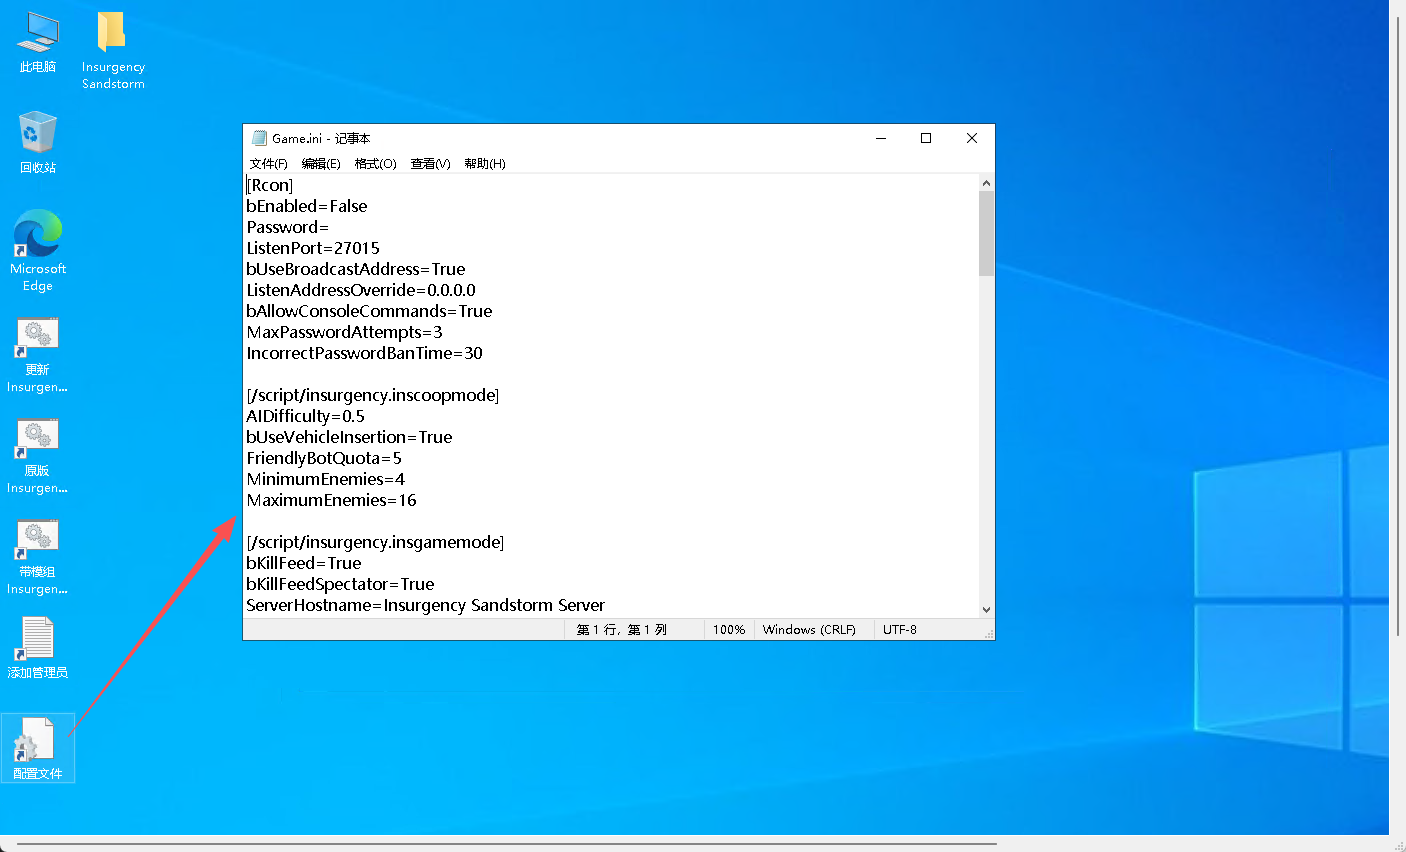
Task: Click the ServerHostname=Insurgency Sandstorm Server line
Action: pyautogui.click(x=426, y=605)
